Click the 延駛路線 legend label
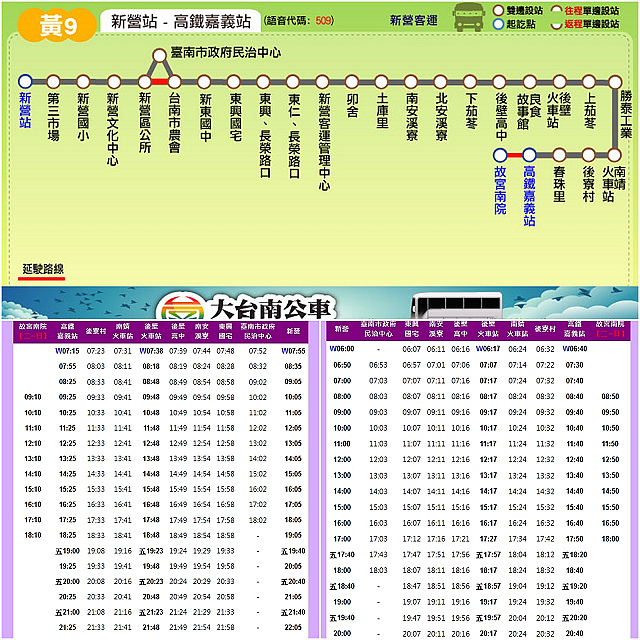The image size is (640, 640). pyautogui.click(x=43, y=269)
